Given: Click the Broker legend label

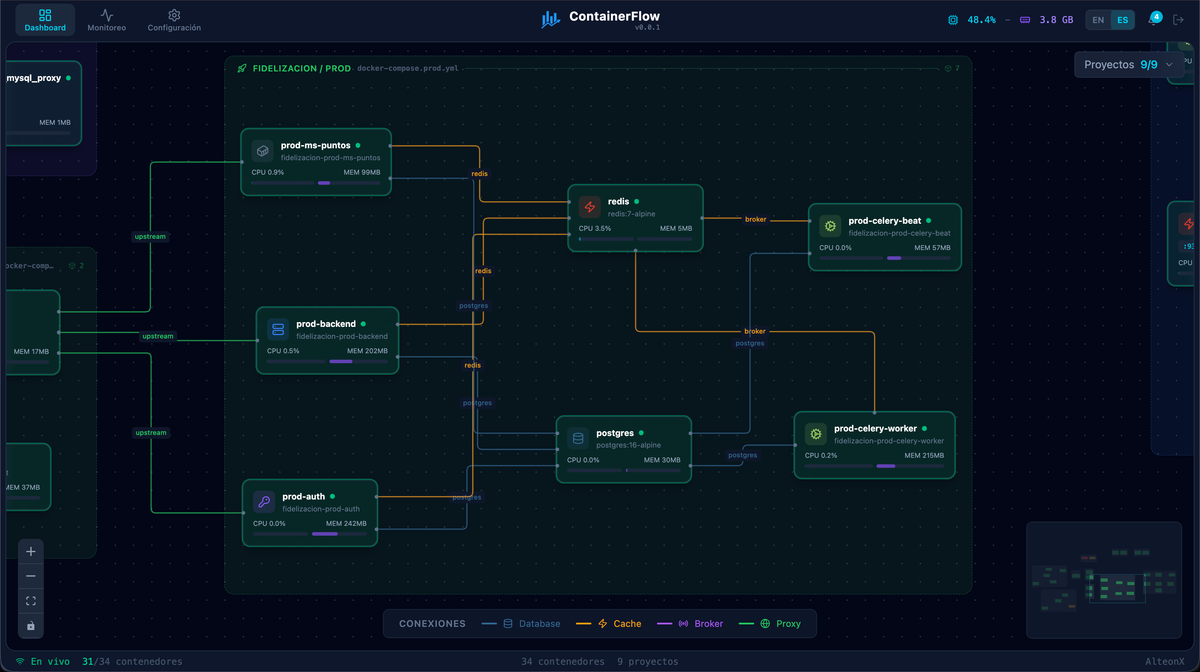Looking at the screenshot, I should [x=709, y=624].
